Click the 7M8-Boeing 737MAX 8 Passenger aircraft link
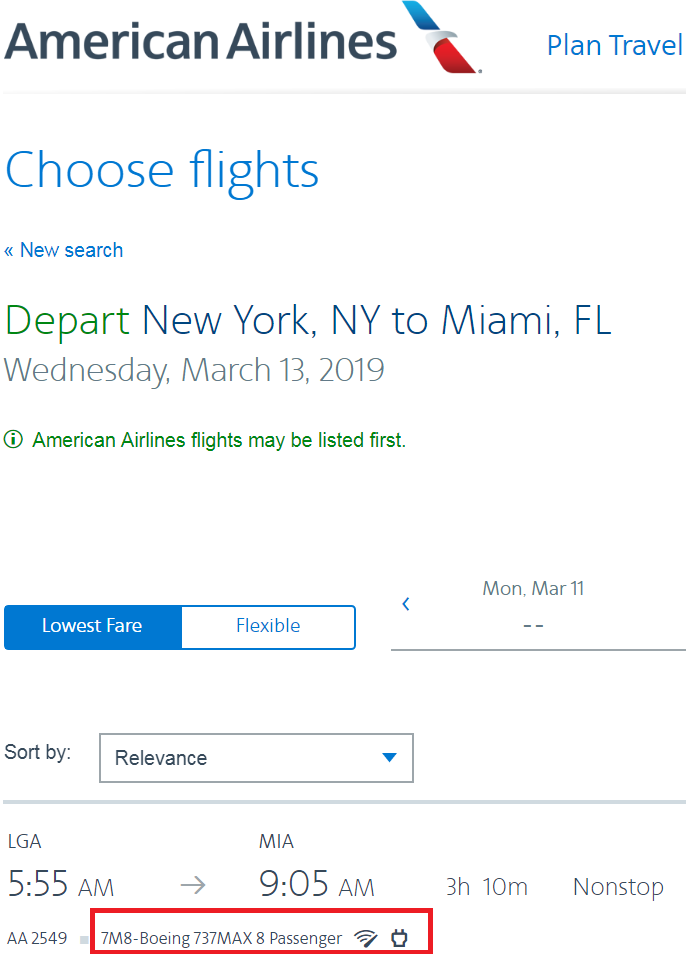This screenshot has width=686, height=954. tap(221, 938)
